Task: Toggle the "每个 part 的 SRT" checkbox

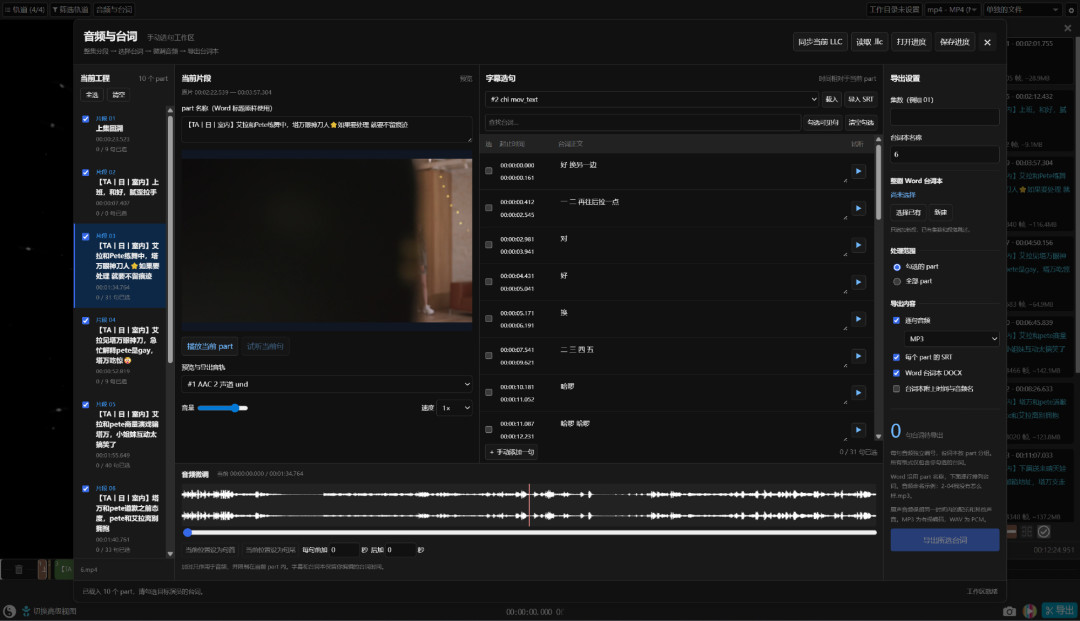Action: click(896, 357)
